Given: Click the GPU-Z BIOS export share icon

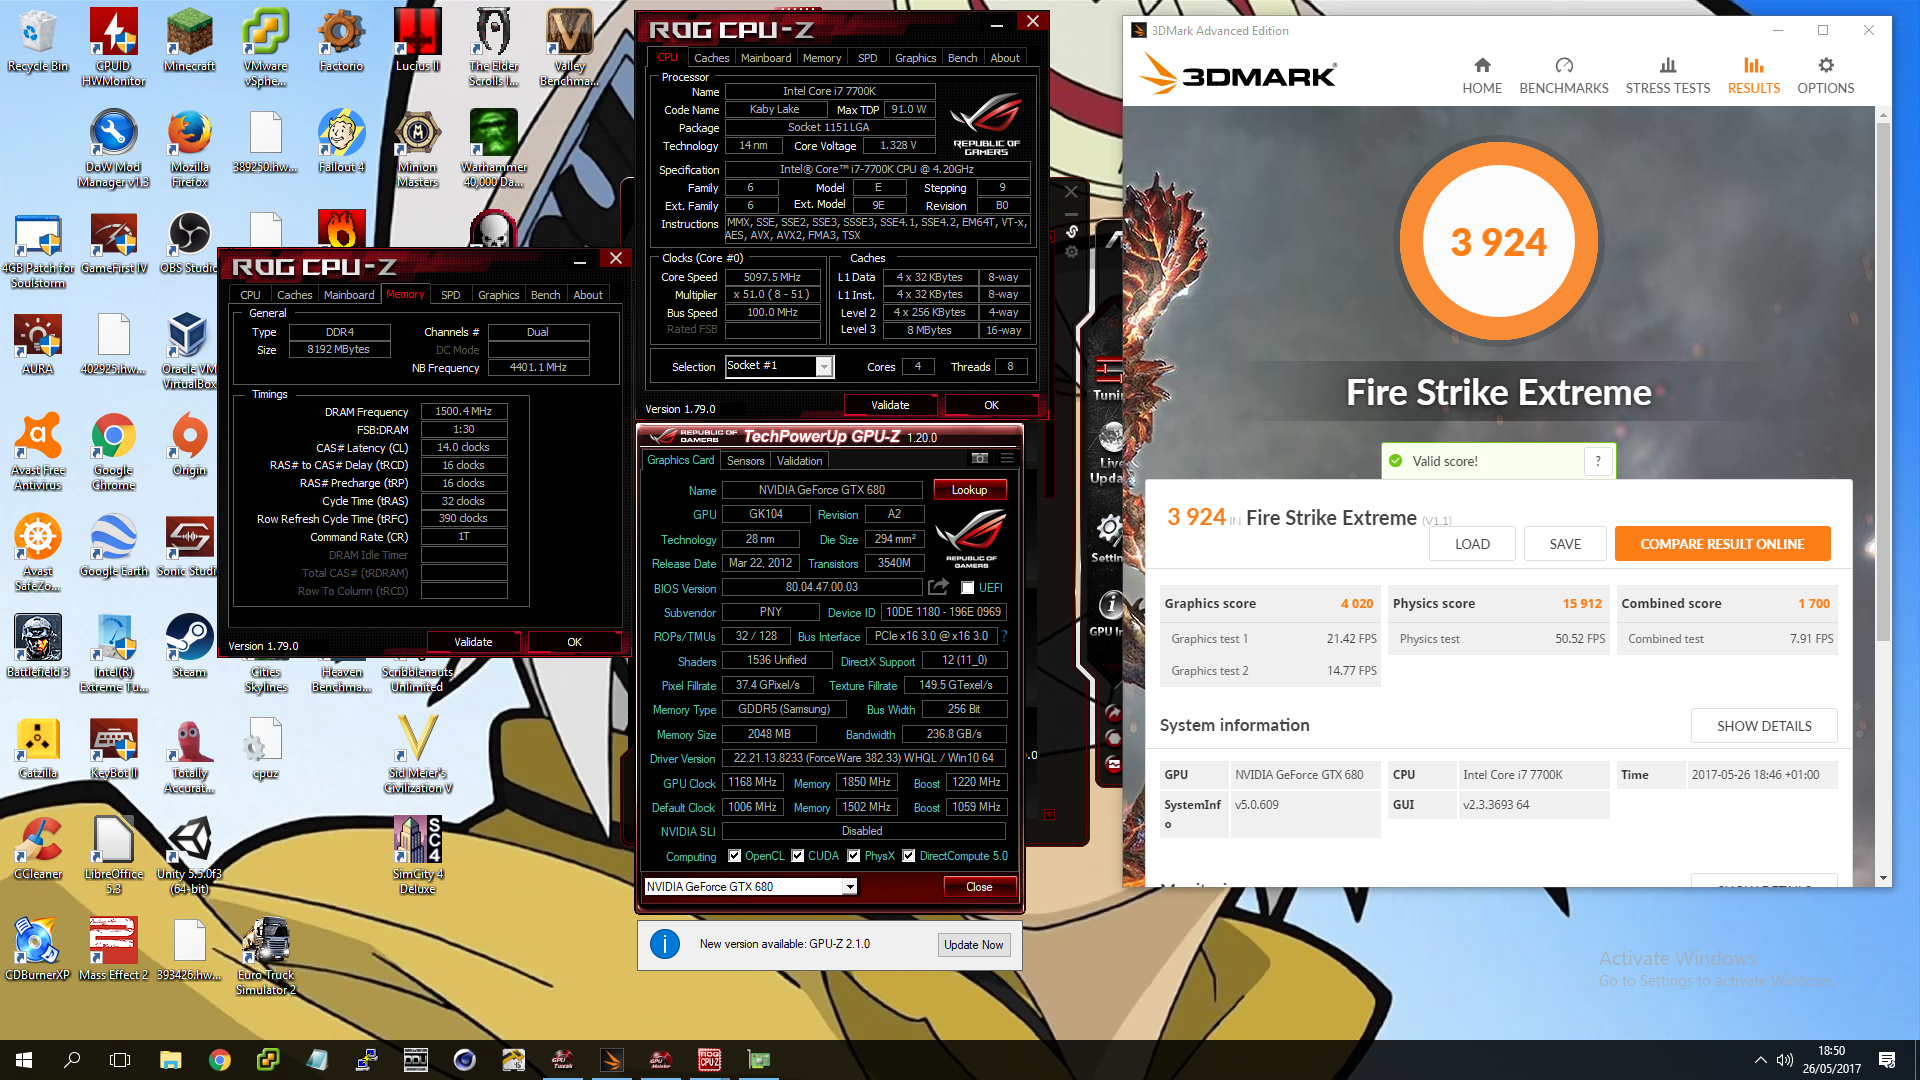Looking at the screenshot, I should [x=938, y=587].
